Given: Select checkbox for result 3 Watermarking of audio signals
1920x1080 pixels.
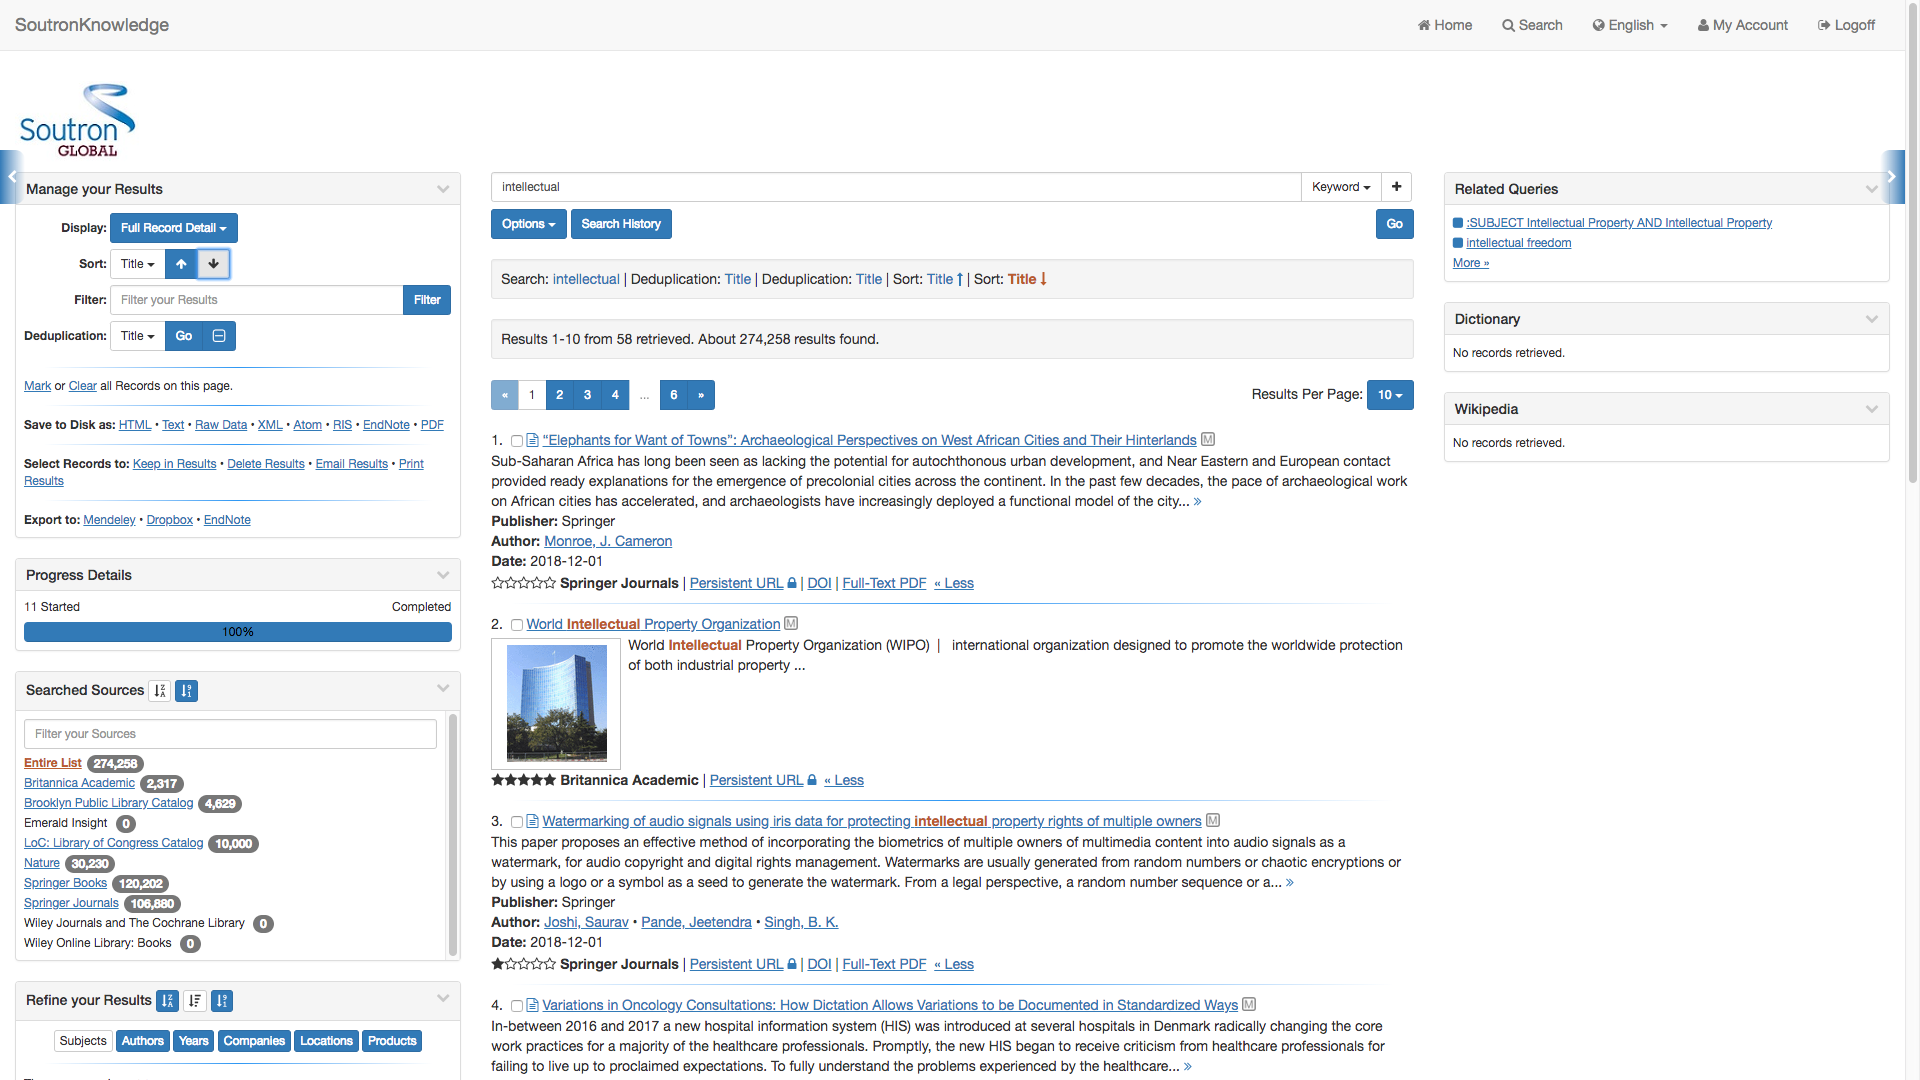Looking at the screenshot, I should pos(517,822).
